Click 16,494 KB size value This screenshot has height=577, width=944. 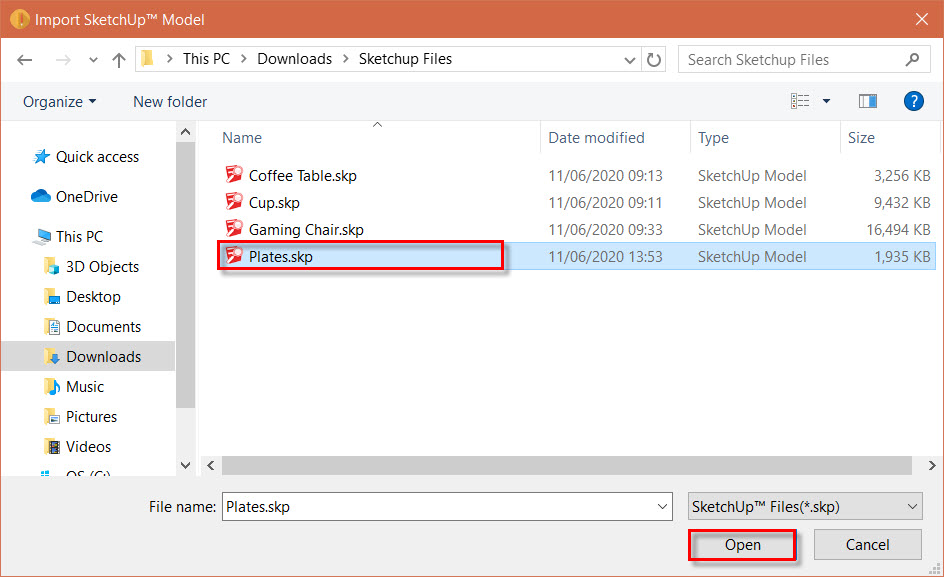[x=898, y=230]
